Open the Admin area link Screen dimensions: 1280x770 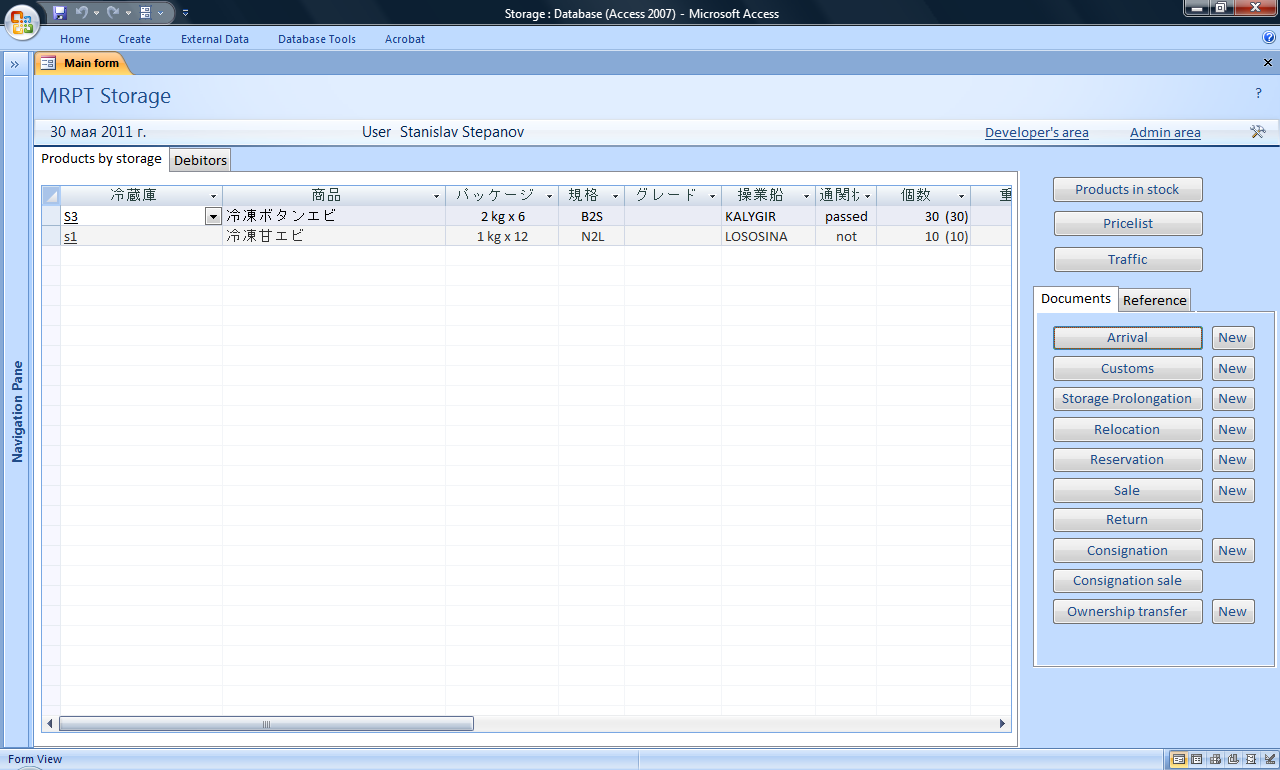1165,132
